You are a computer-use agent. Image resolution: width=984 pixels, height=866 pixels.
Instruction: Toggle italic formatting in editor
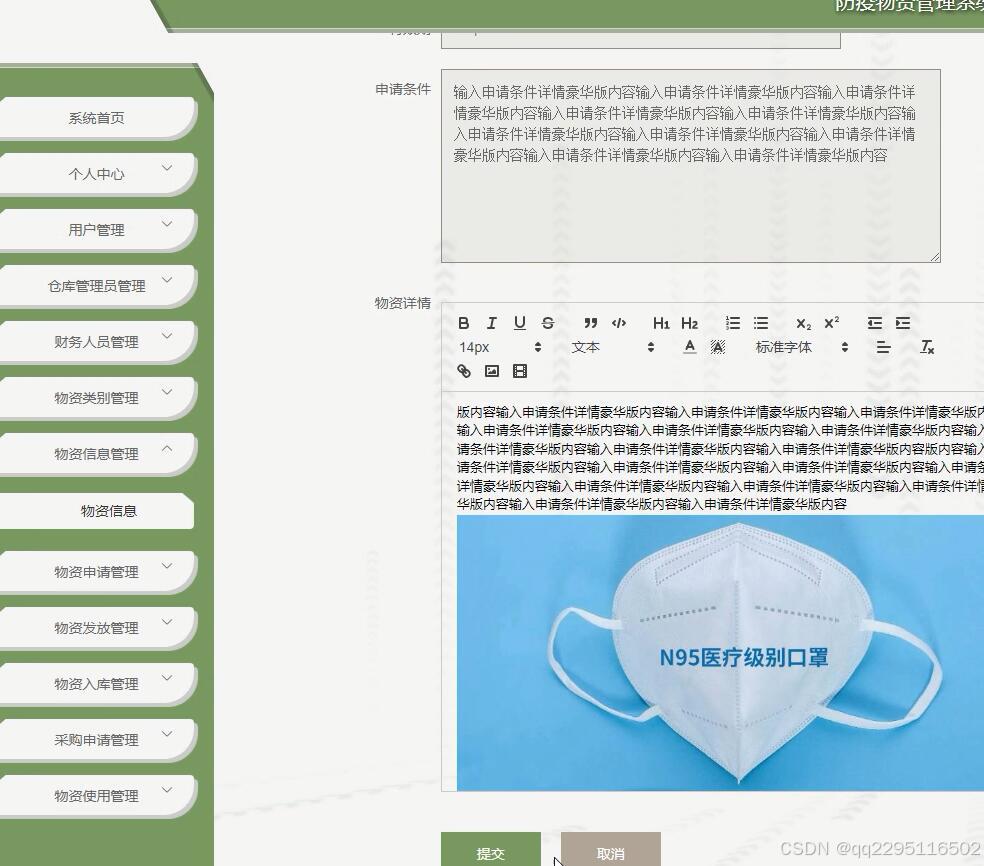click(x=491, y=323)
